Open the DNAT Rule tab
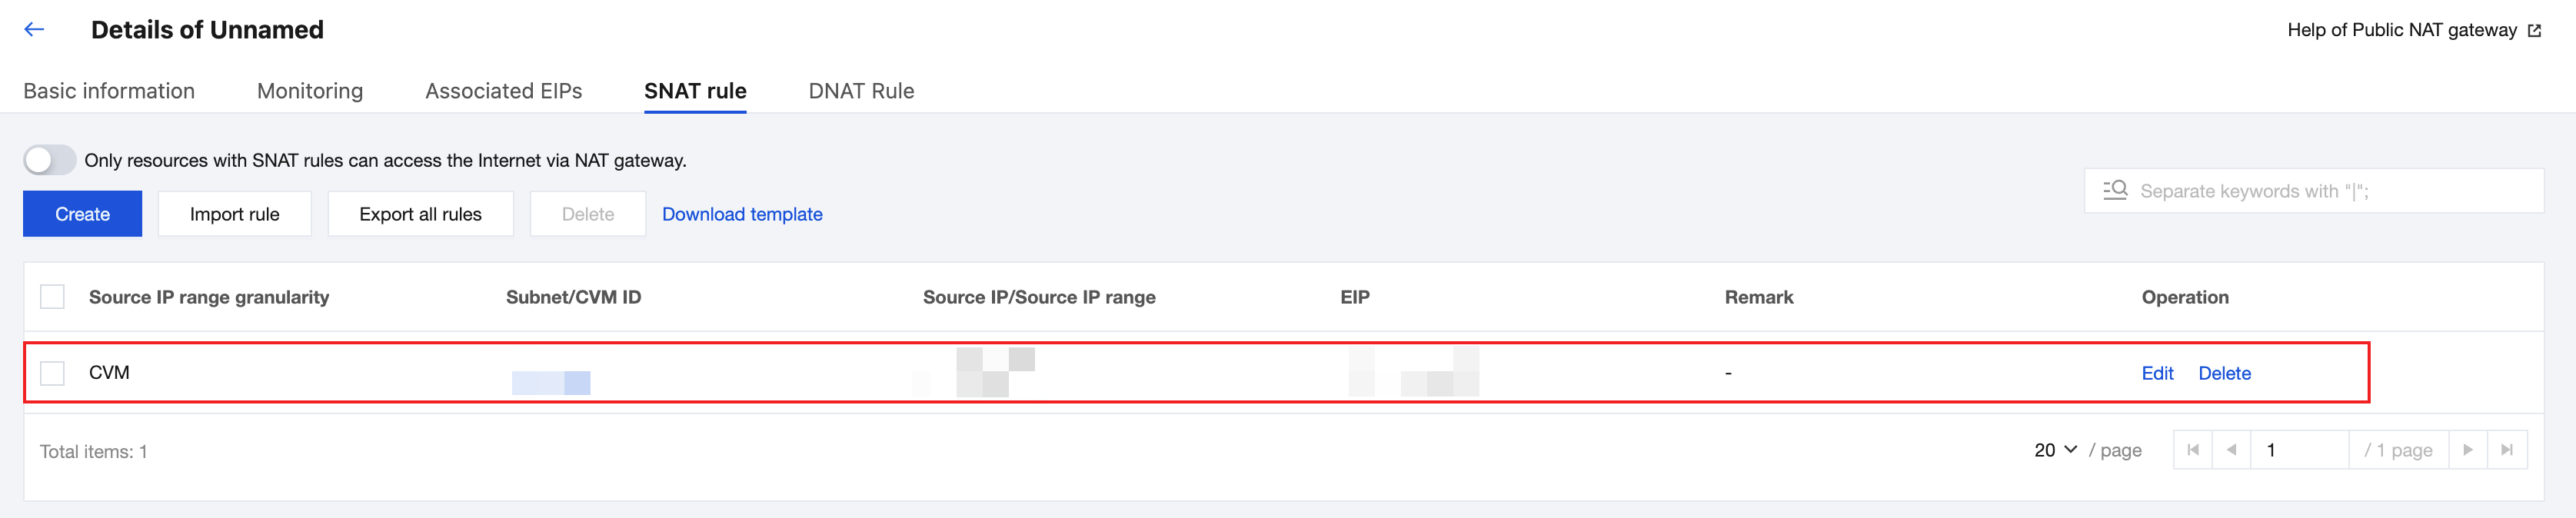The width and height of the screenshot is (2576, 518). (861, 91)
